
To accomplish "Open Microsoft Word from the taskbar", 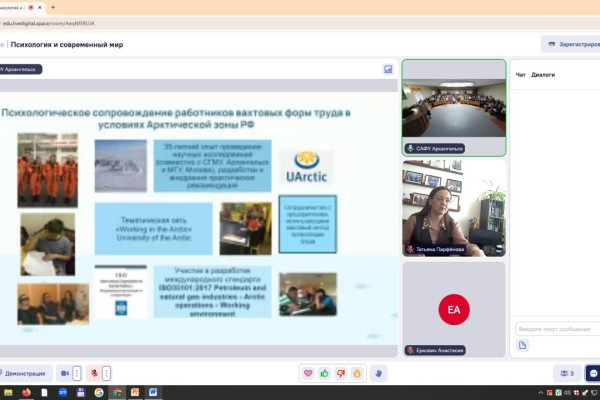I will [x=153, y=392].
